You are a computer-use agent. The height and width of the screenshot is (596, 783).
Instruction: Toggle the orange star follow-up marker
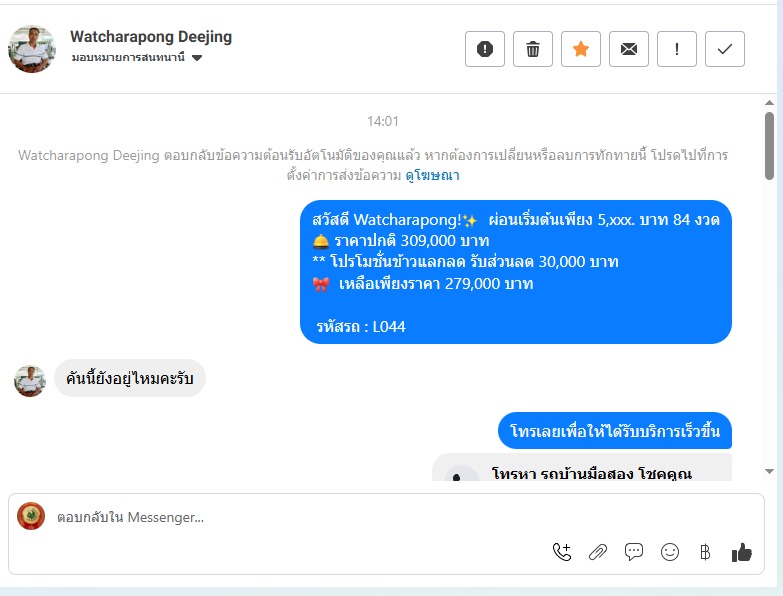tap(580, 49)
